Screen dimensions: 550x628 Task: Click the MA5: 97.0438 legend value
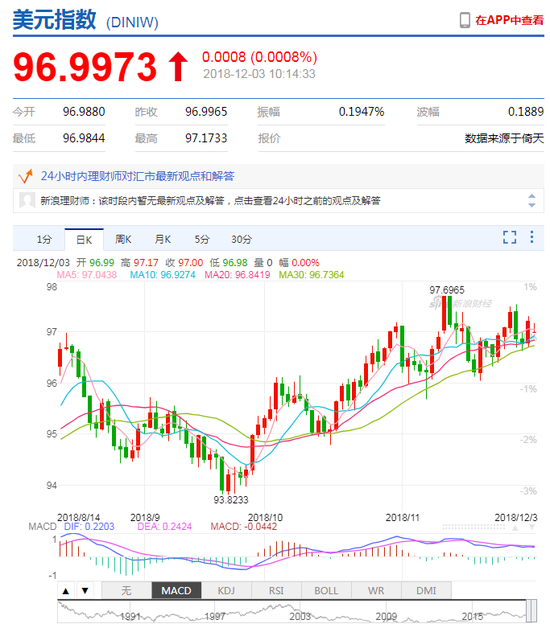pos(87,275)
